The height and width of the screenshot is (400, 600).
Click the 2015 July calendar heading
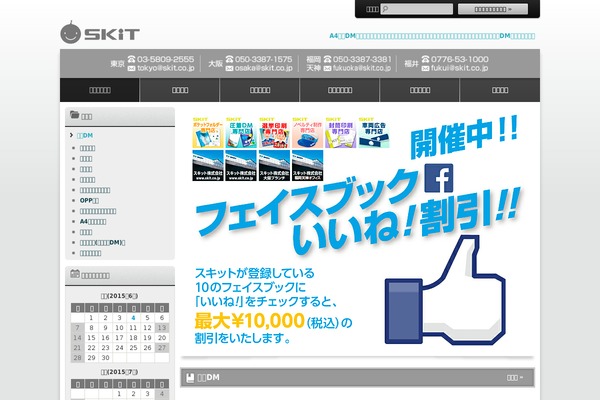(119, 372)
